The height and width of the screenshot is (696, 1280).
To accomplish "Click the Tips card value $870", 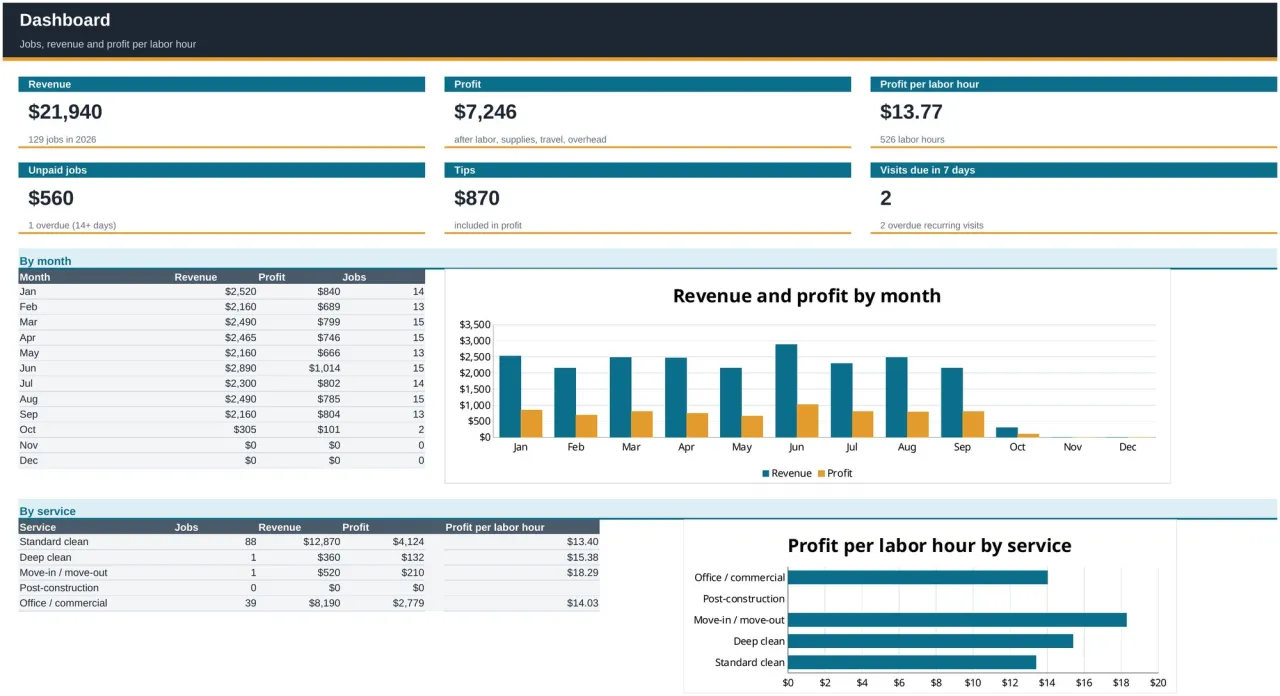I will click(477, 198).
